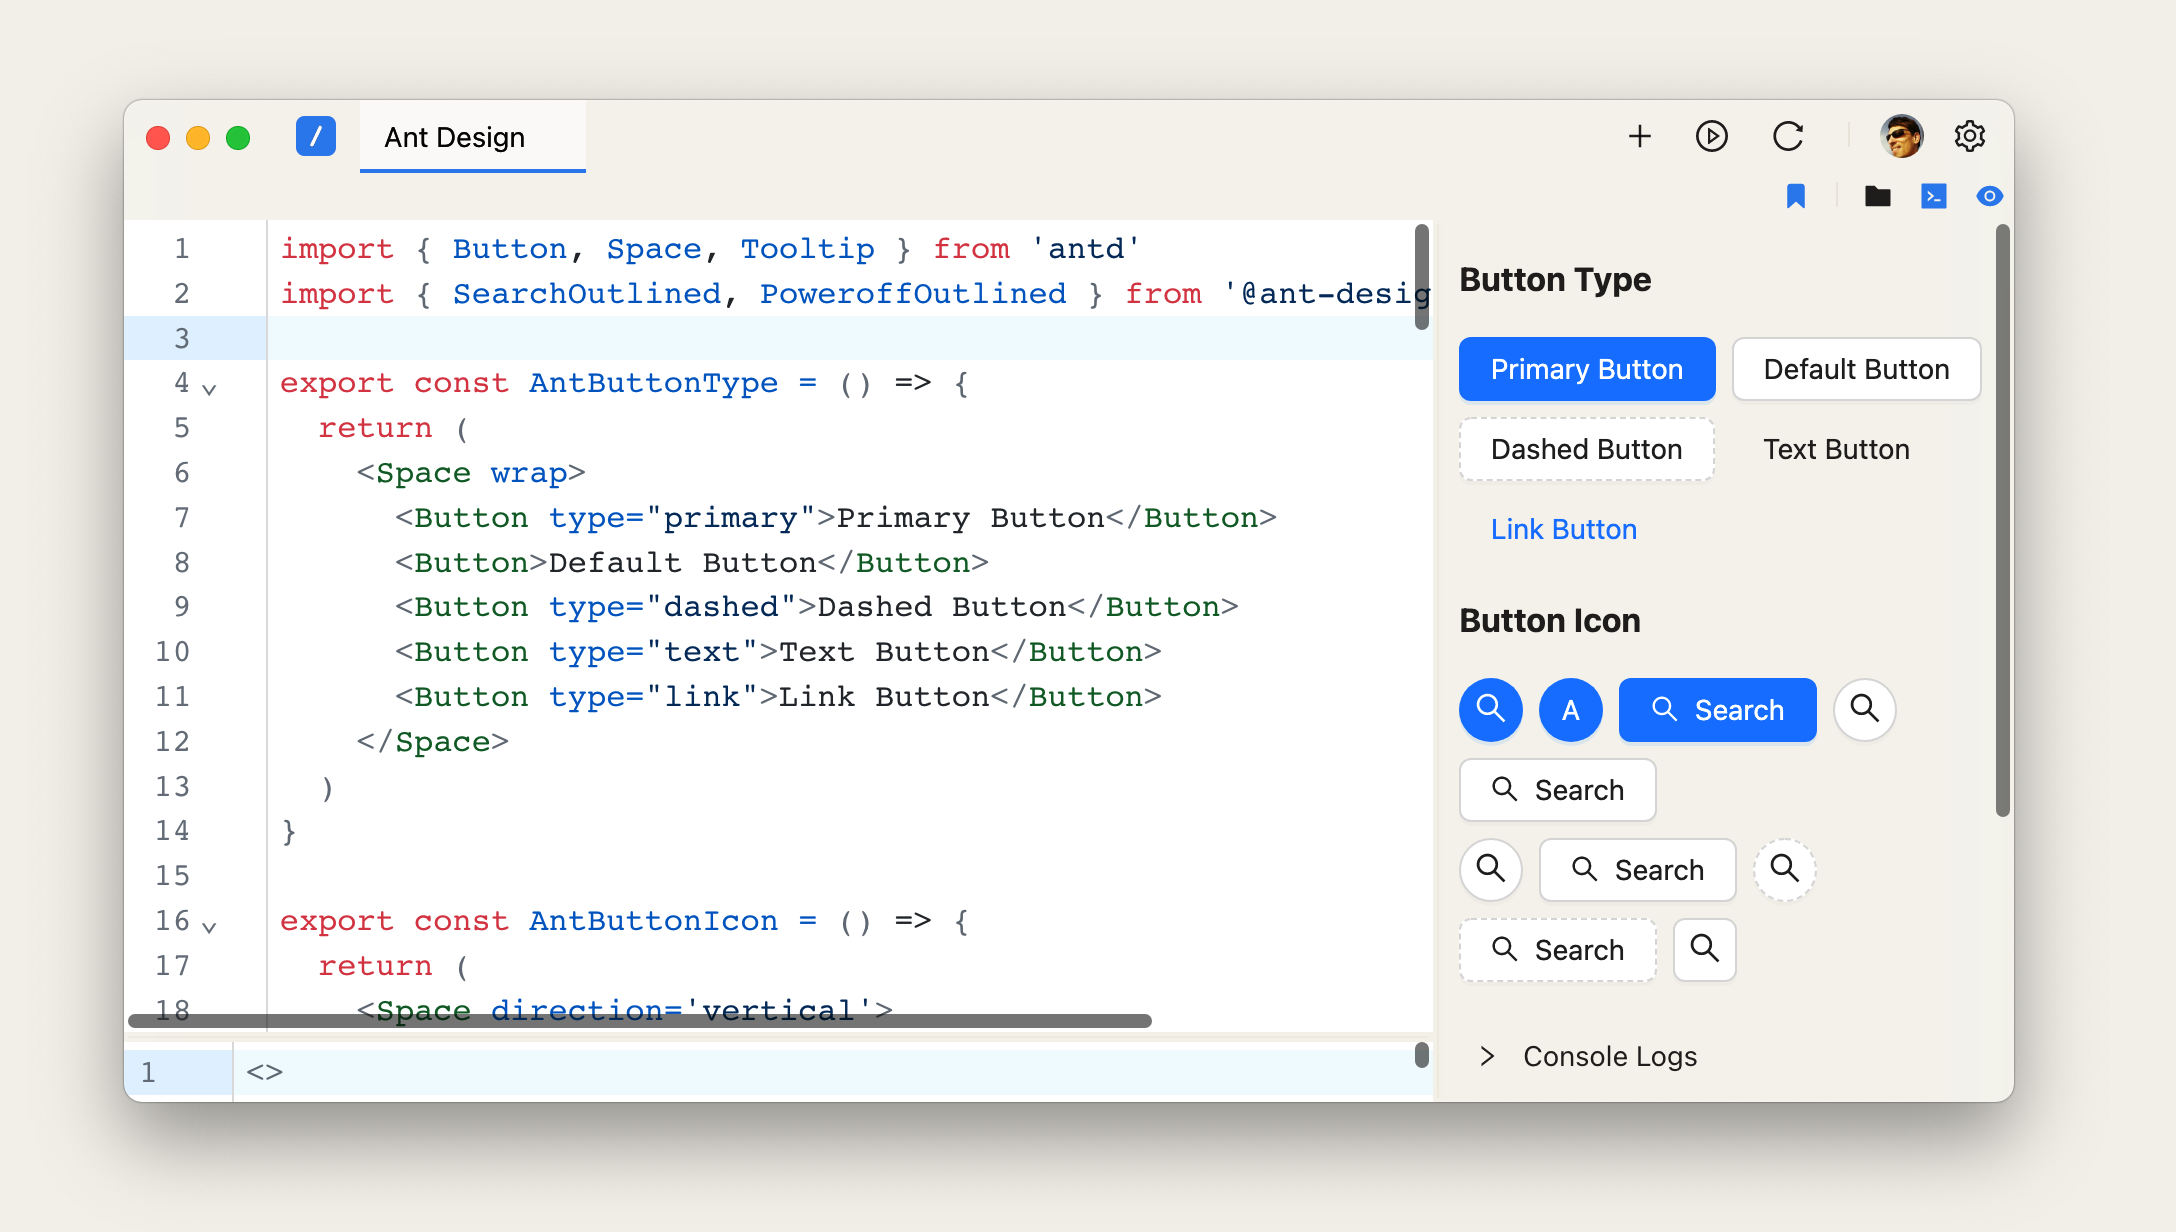
Task: Collapse code fold arrow at line 4
Action: pos(209,388)
